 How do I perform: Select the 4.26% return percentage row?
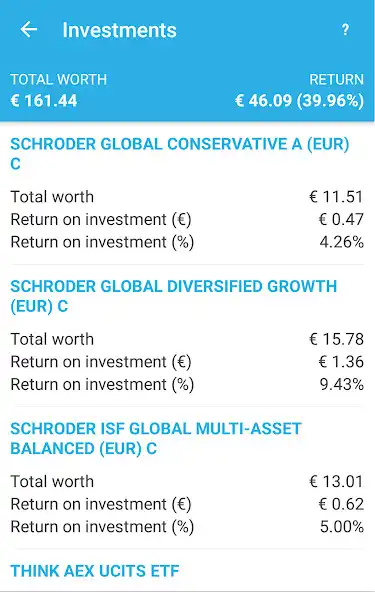click(187, 242)
